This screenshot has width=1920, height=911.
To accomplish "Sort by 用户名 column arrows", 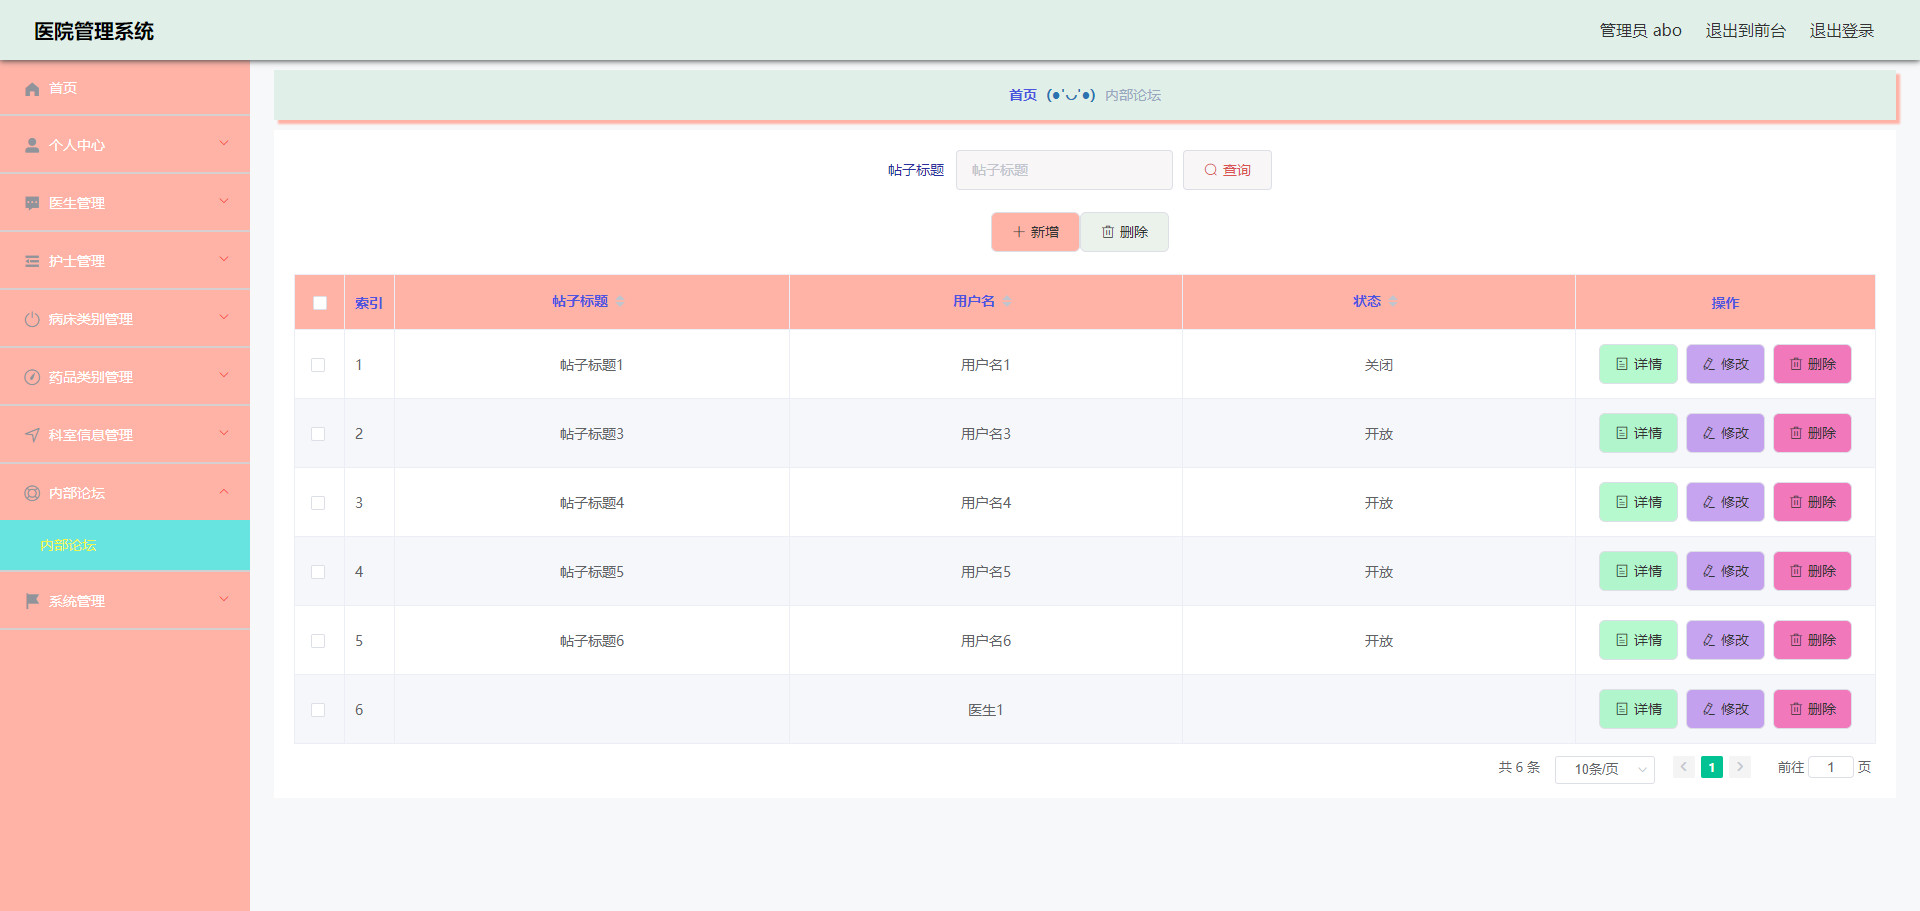I will (x=1007, y=301).
